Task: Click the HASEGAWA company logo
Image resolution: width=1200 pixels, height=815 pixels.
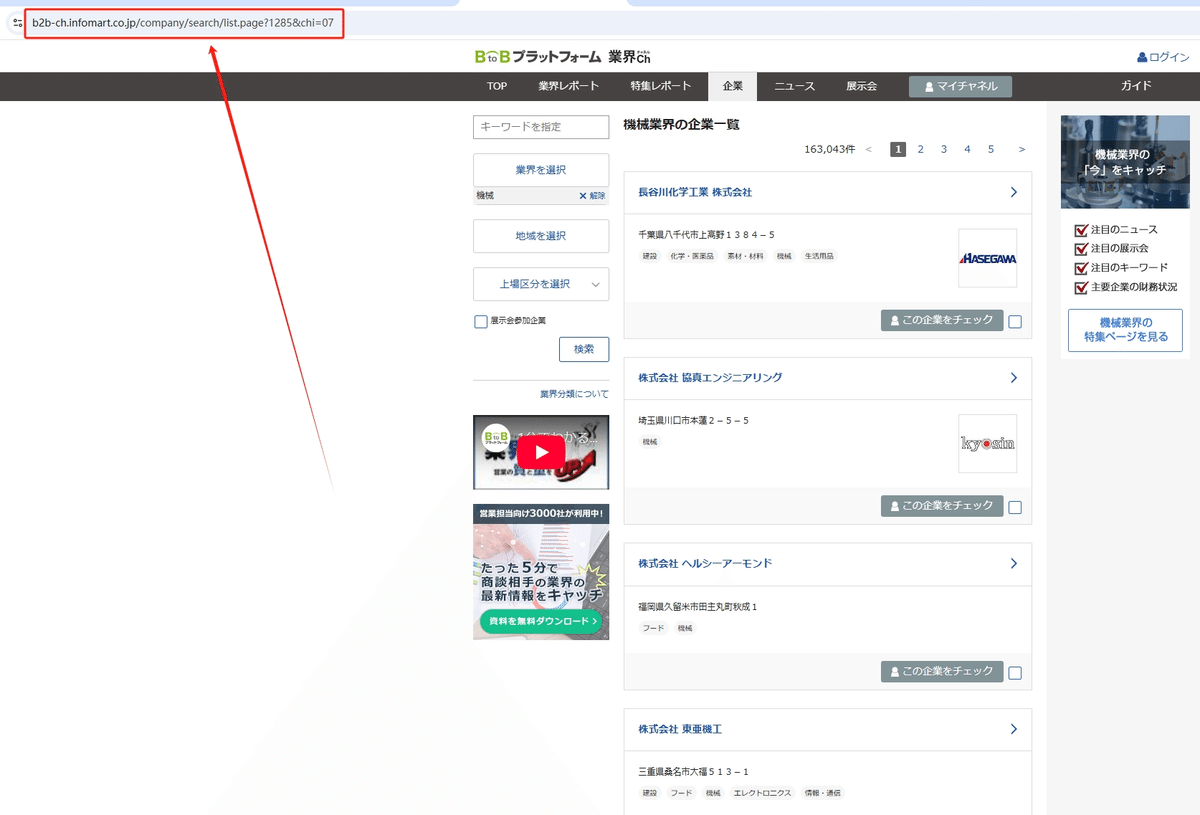Action: (987, 258)
